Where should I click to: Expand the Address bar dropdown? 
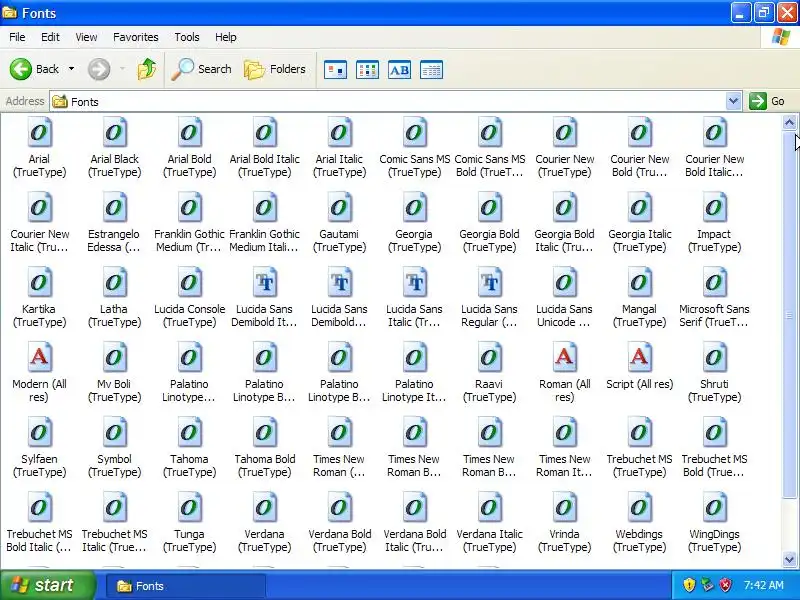pos(733,101)
